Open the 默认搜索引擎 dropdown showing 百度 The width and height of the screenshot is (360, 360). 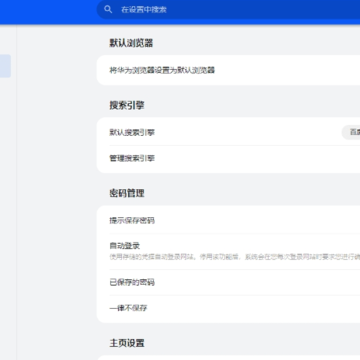click(351, 133)
